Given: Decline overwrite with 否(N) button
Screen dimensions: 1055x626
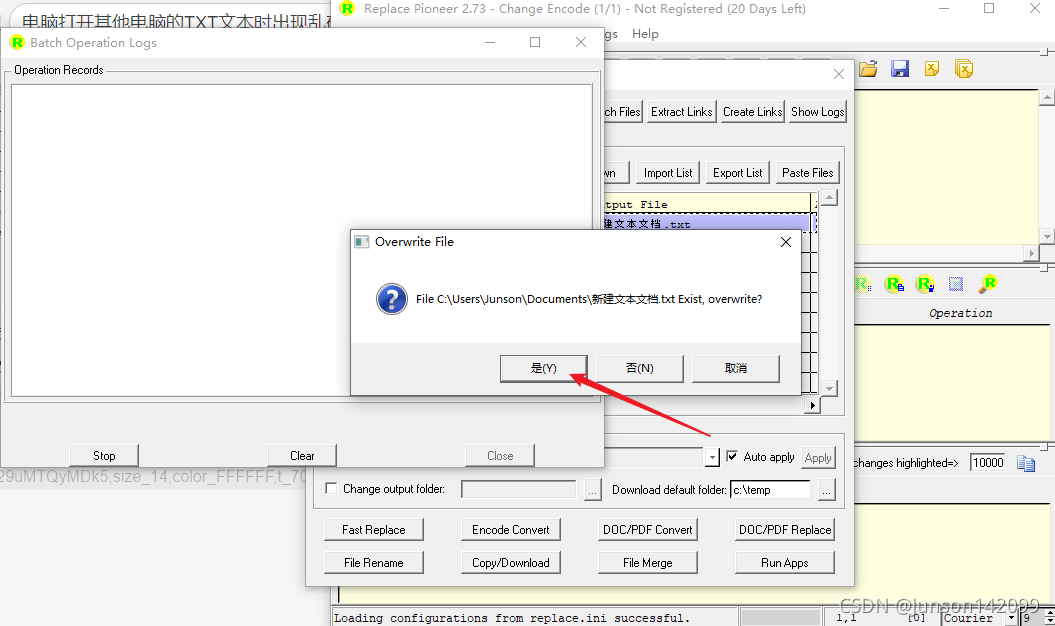Looking at the screenshot, I should [x=640, y=368].
